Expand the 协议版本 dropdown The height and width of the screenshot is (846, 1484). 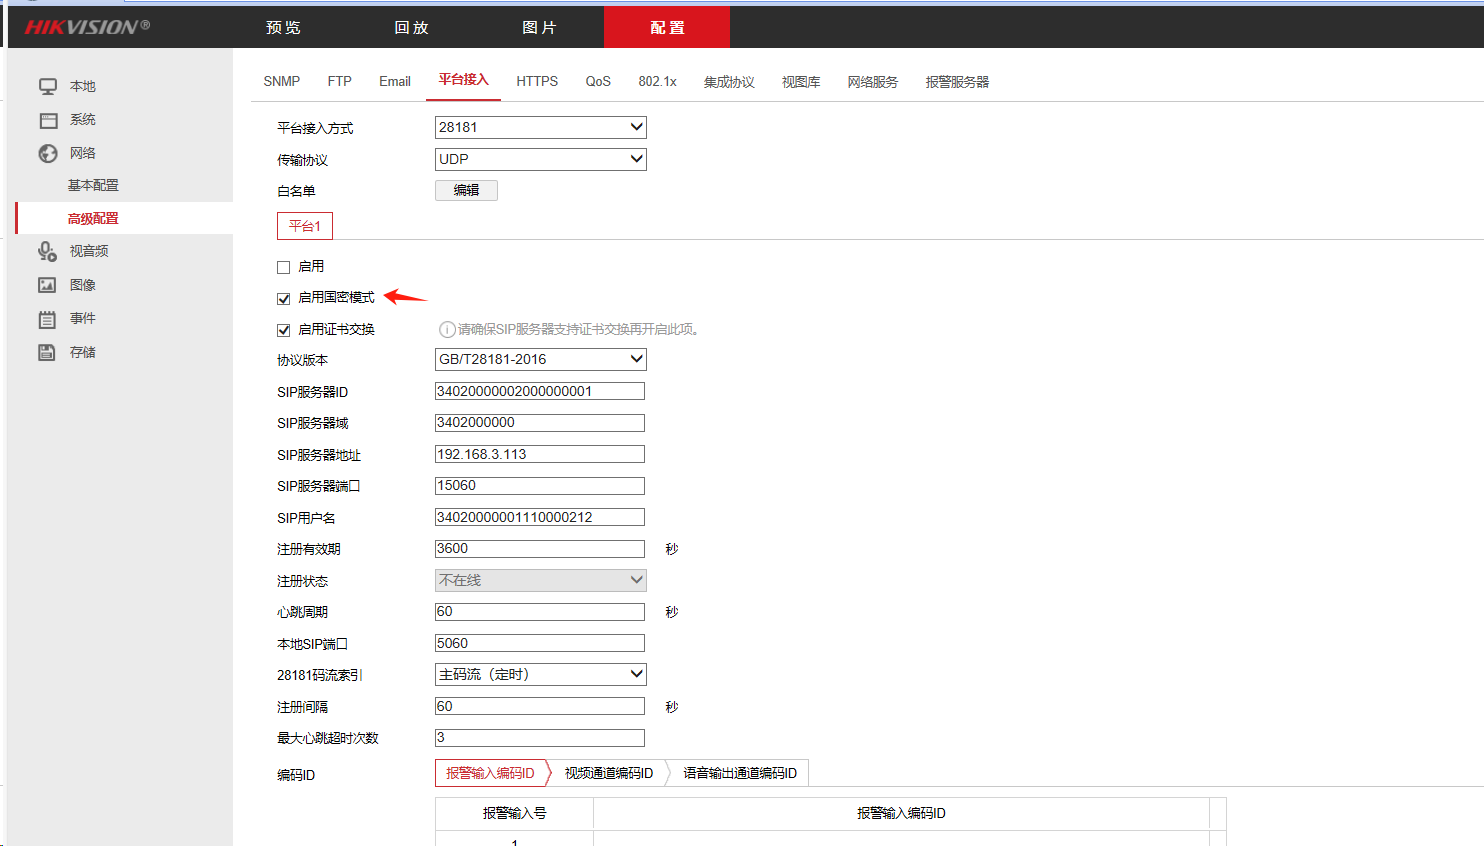click(x=540, y=359)
